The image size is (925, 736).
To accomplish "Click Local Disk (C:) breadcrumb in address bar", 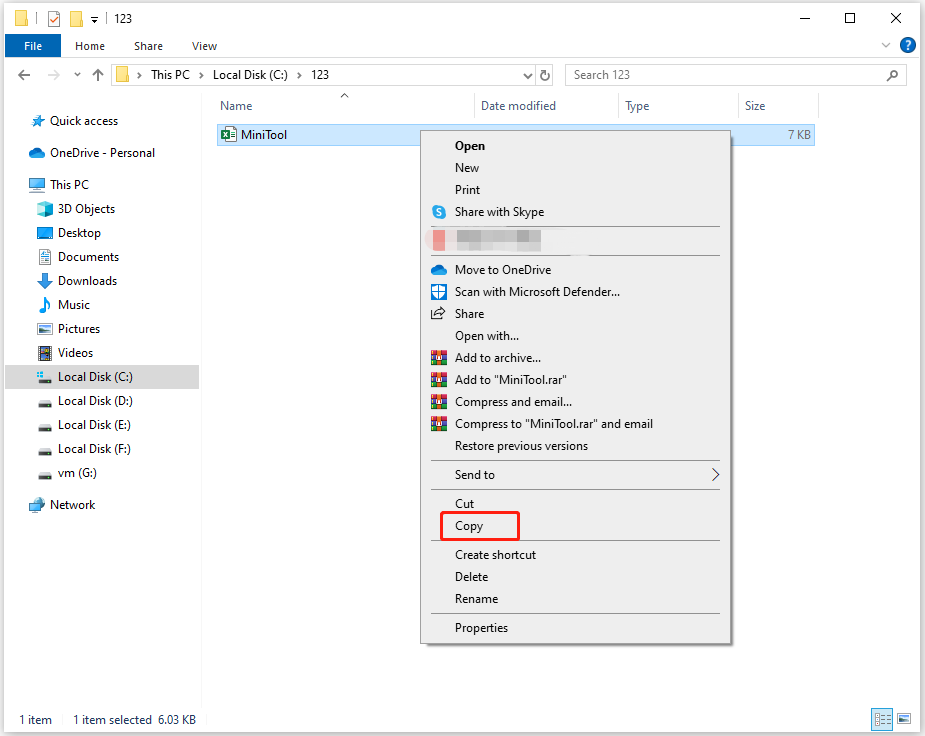I will point(250,75).
